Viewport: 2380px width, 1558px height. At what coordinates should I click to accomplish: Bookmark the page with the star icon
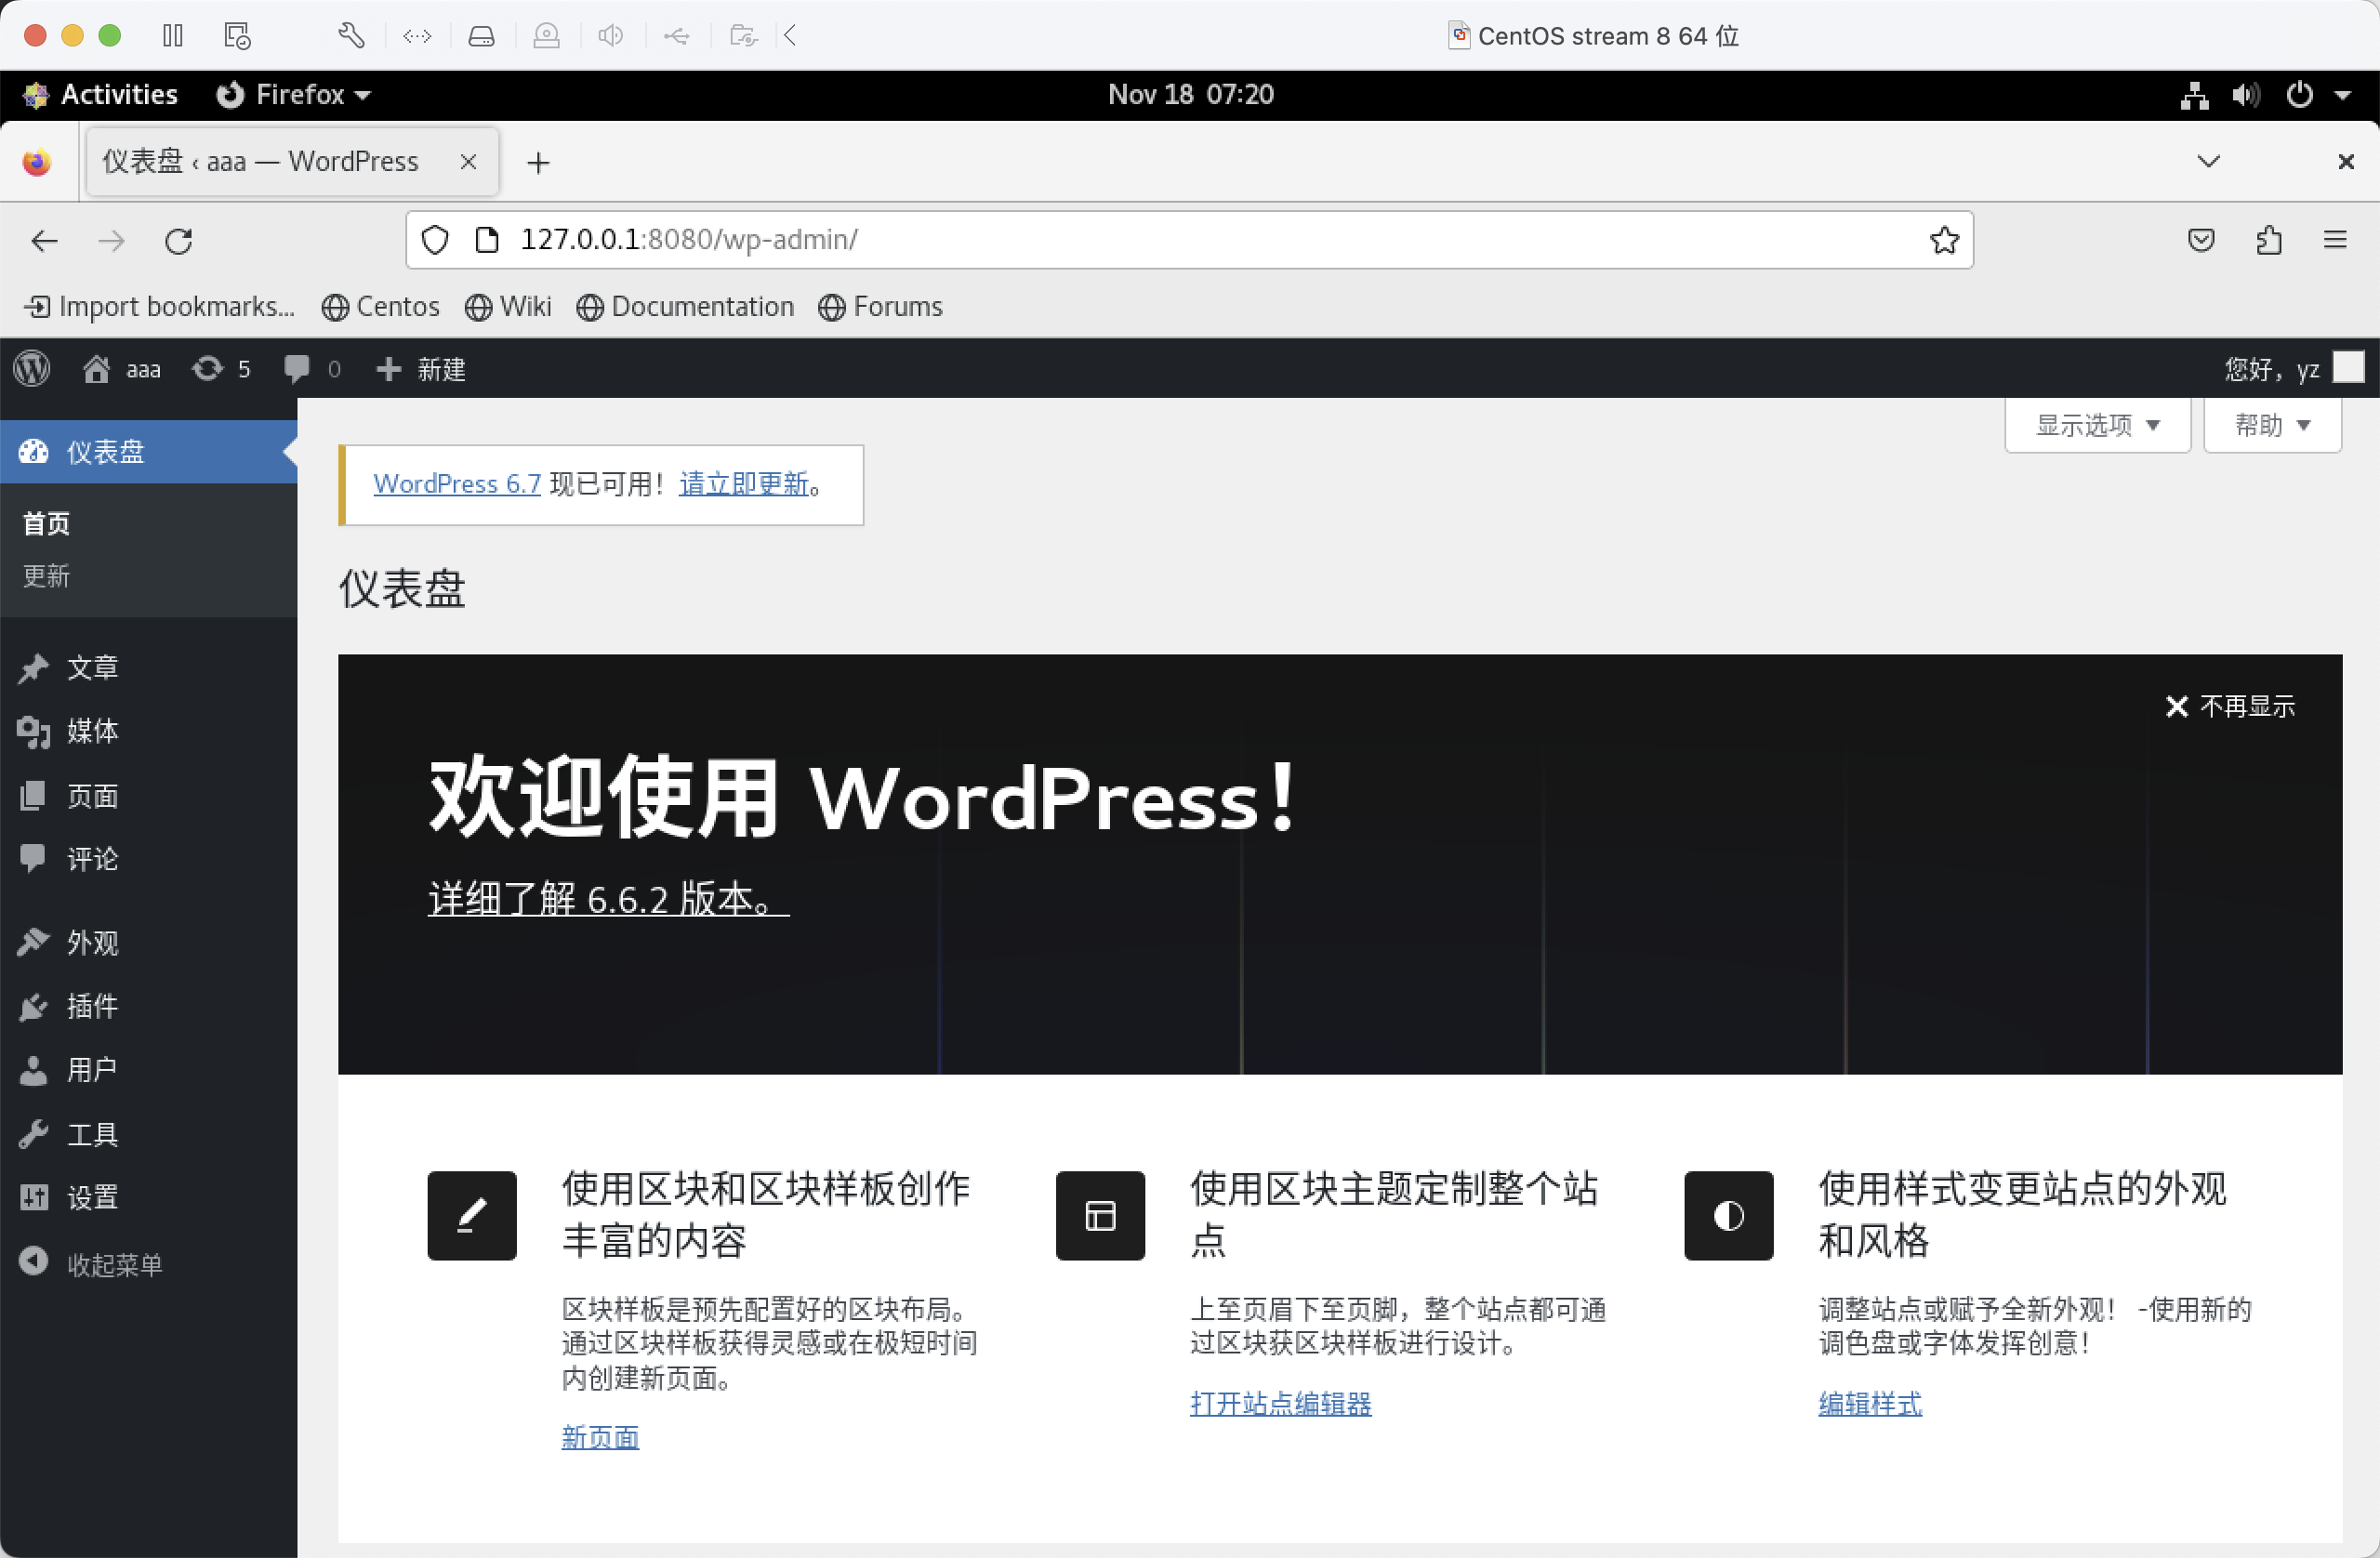[x=1943, y=240]
